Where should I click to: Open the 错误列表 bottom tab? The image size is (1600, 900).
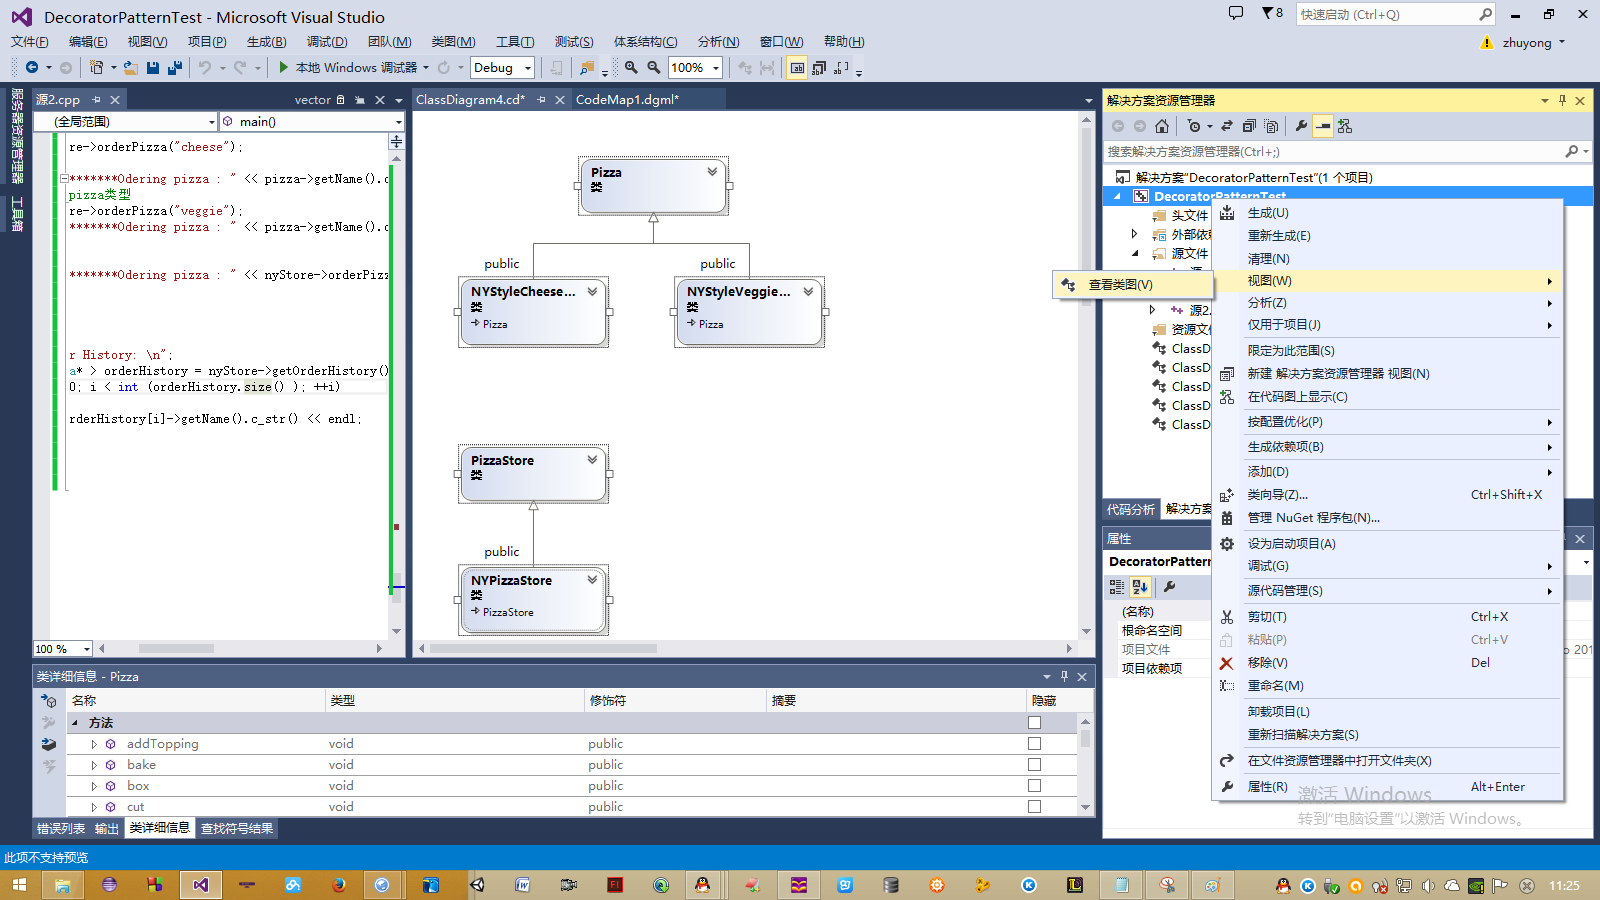(61, 828)
